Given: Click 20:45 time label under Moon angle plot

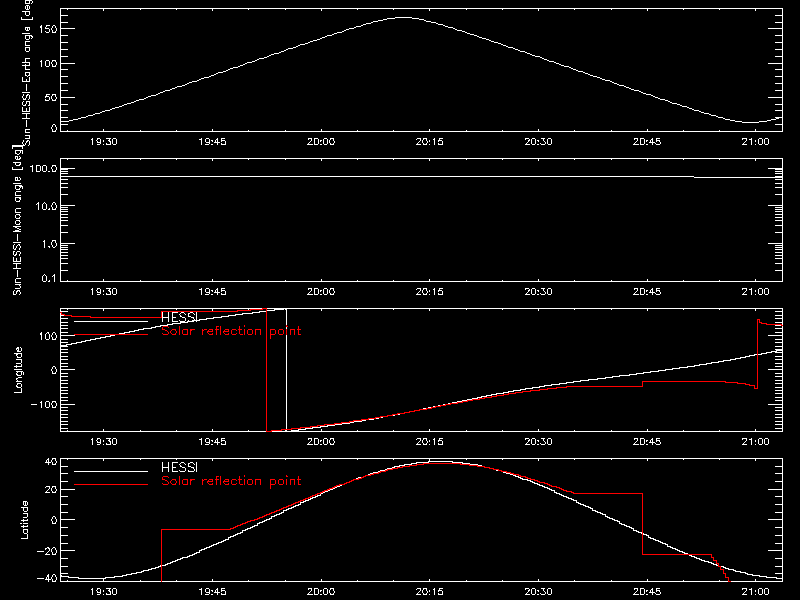Looking at the screenshot, I should click(647, 292).
